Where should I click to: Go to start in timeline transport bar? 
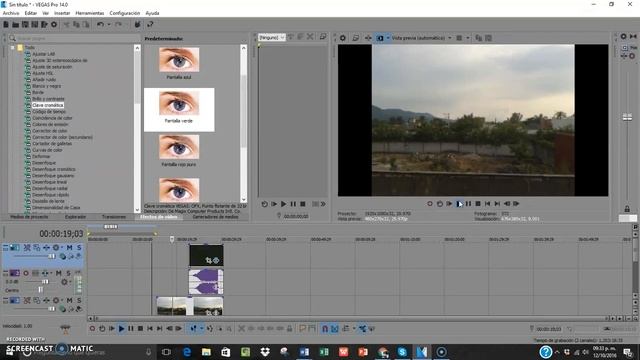[150, 329]
